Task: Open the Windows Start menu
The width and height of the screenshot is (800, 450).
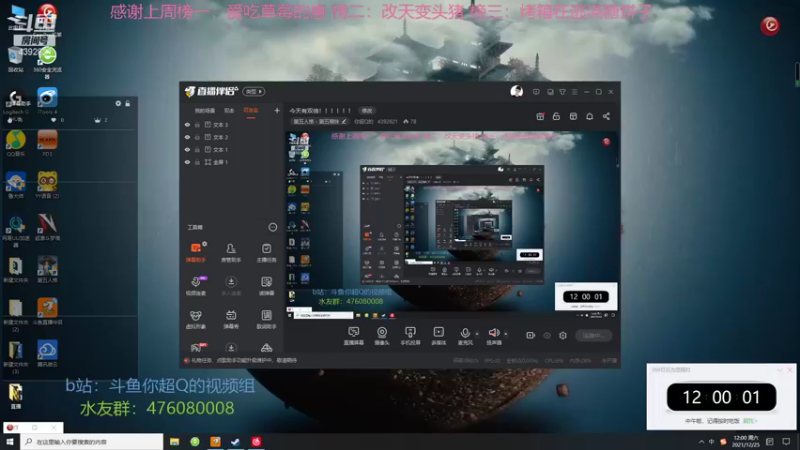Action: click(x=10, y=441)
